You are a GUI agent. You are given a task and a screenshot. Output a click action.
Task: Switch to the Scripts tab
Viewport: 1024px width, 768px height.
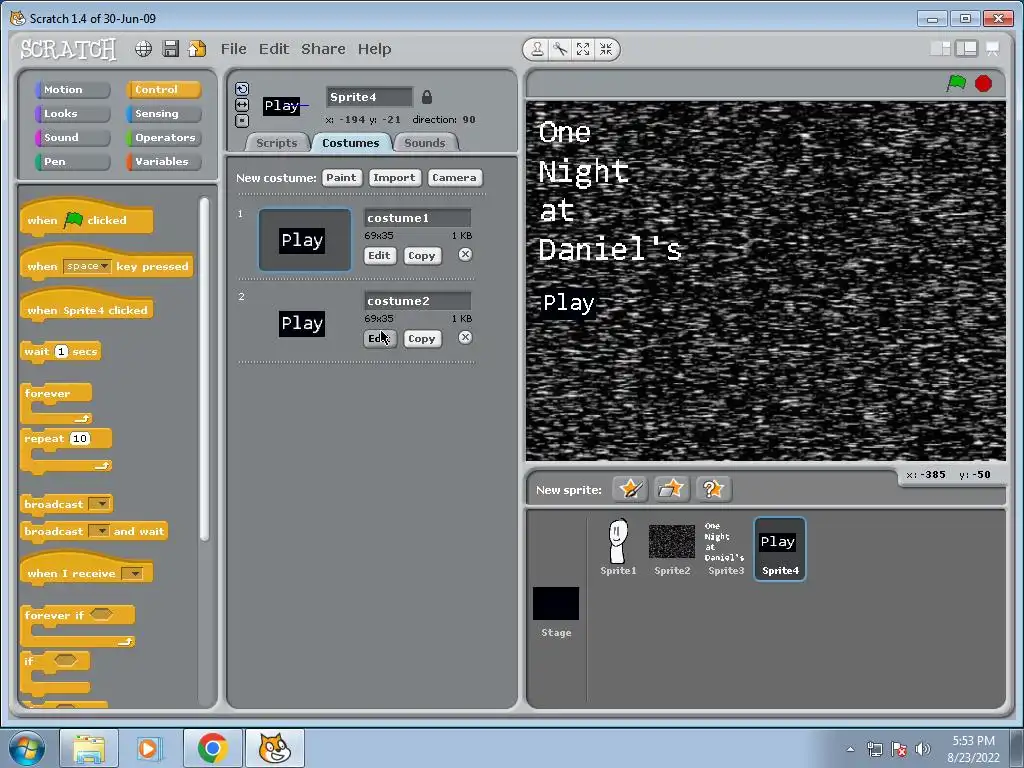click(x=276, y=143)
